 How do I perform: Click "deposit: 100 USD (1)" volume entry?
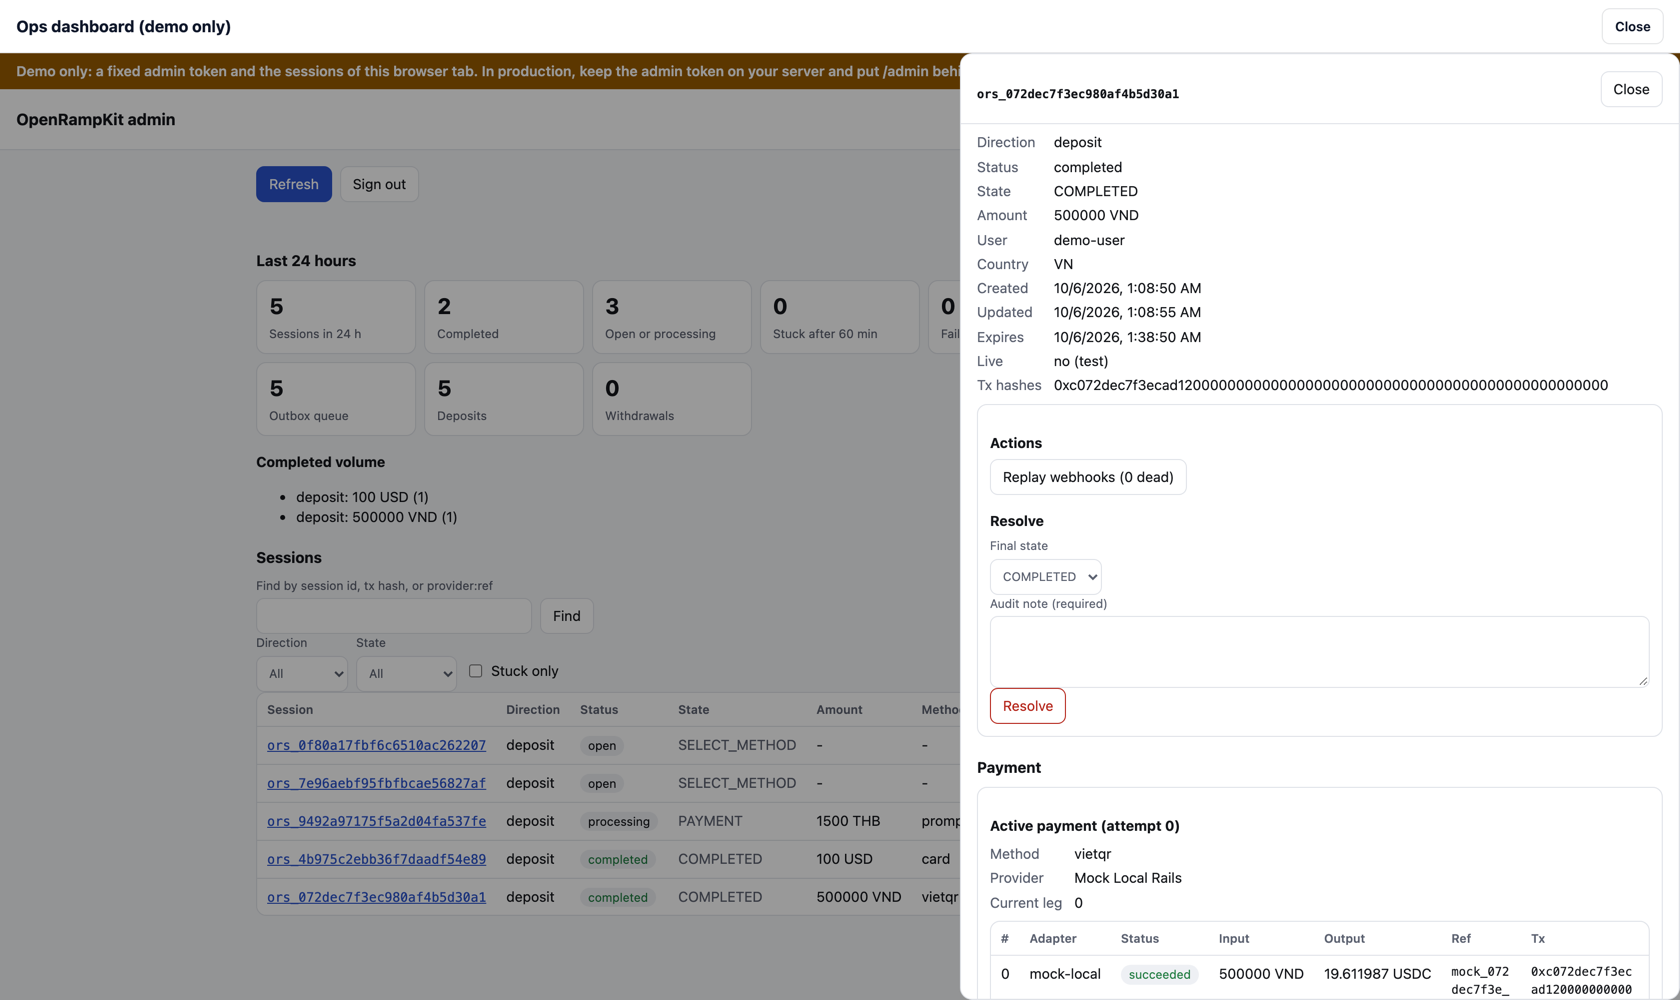point(362,497)
